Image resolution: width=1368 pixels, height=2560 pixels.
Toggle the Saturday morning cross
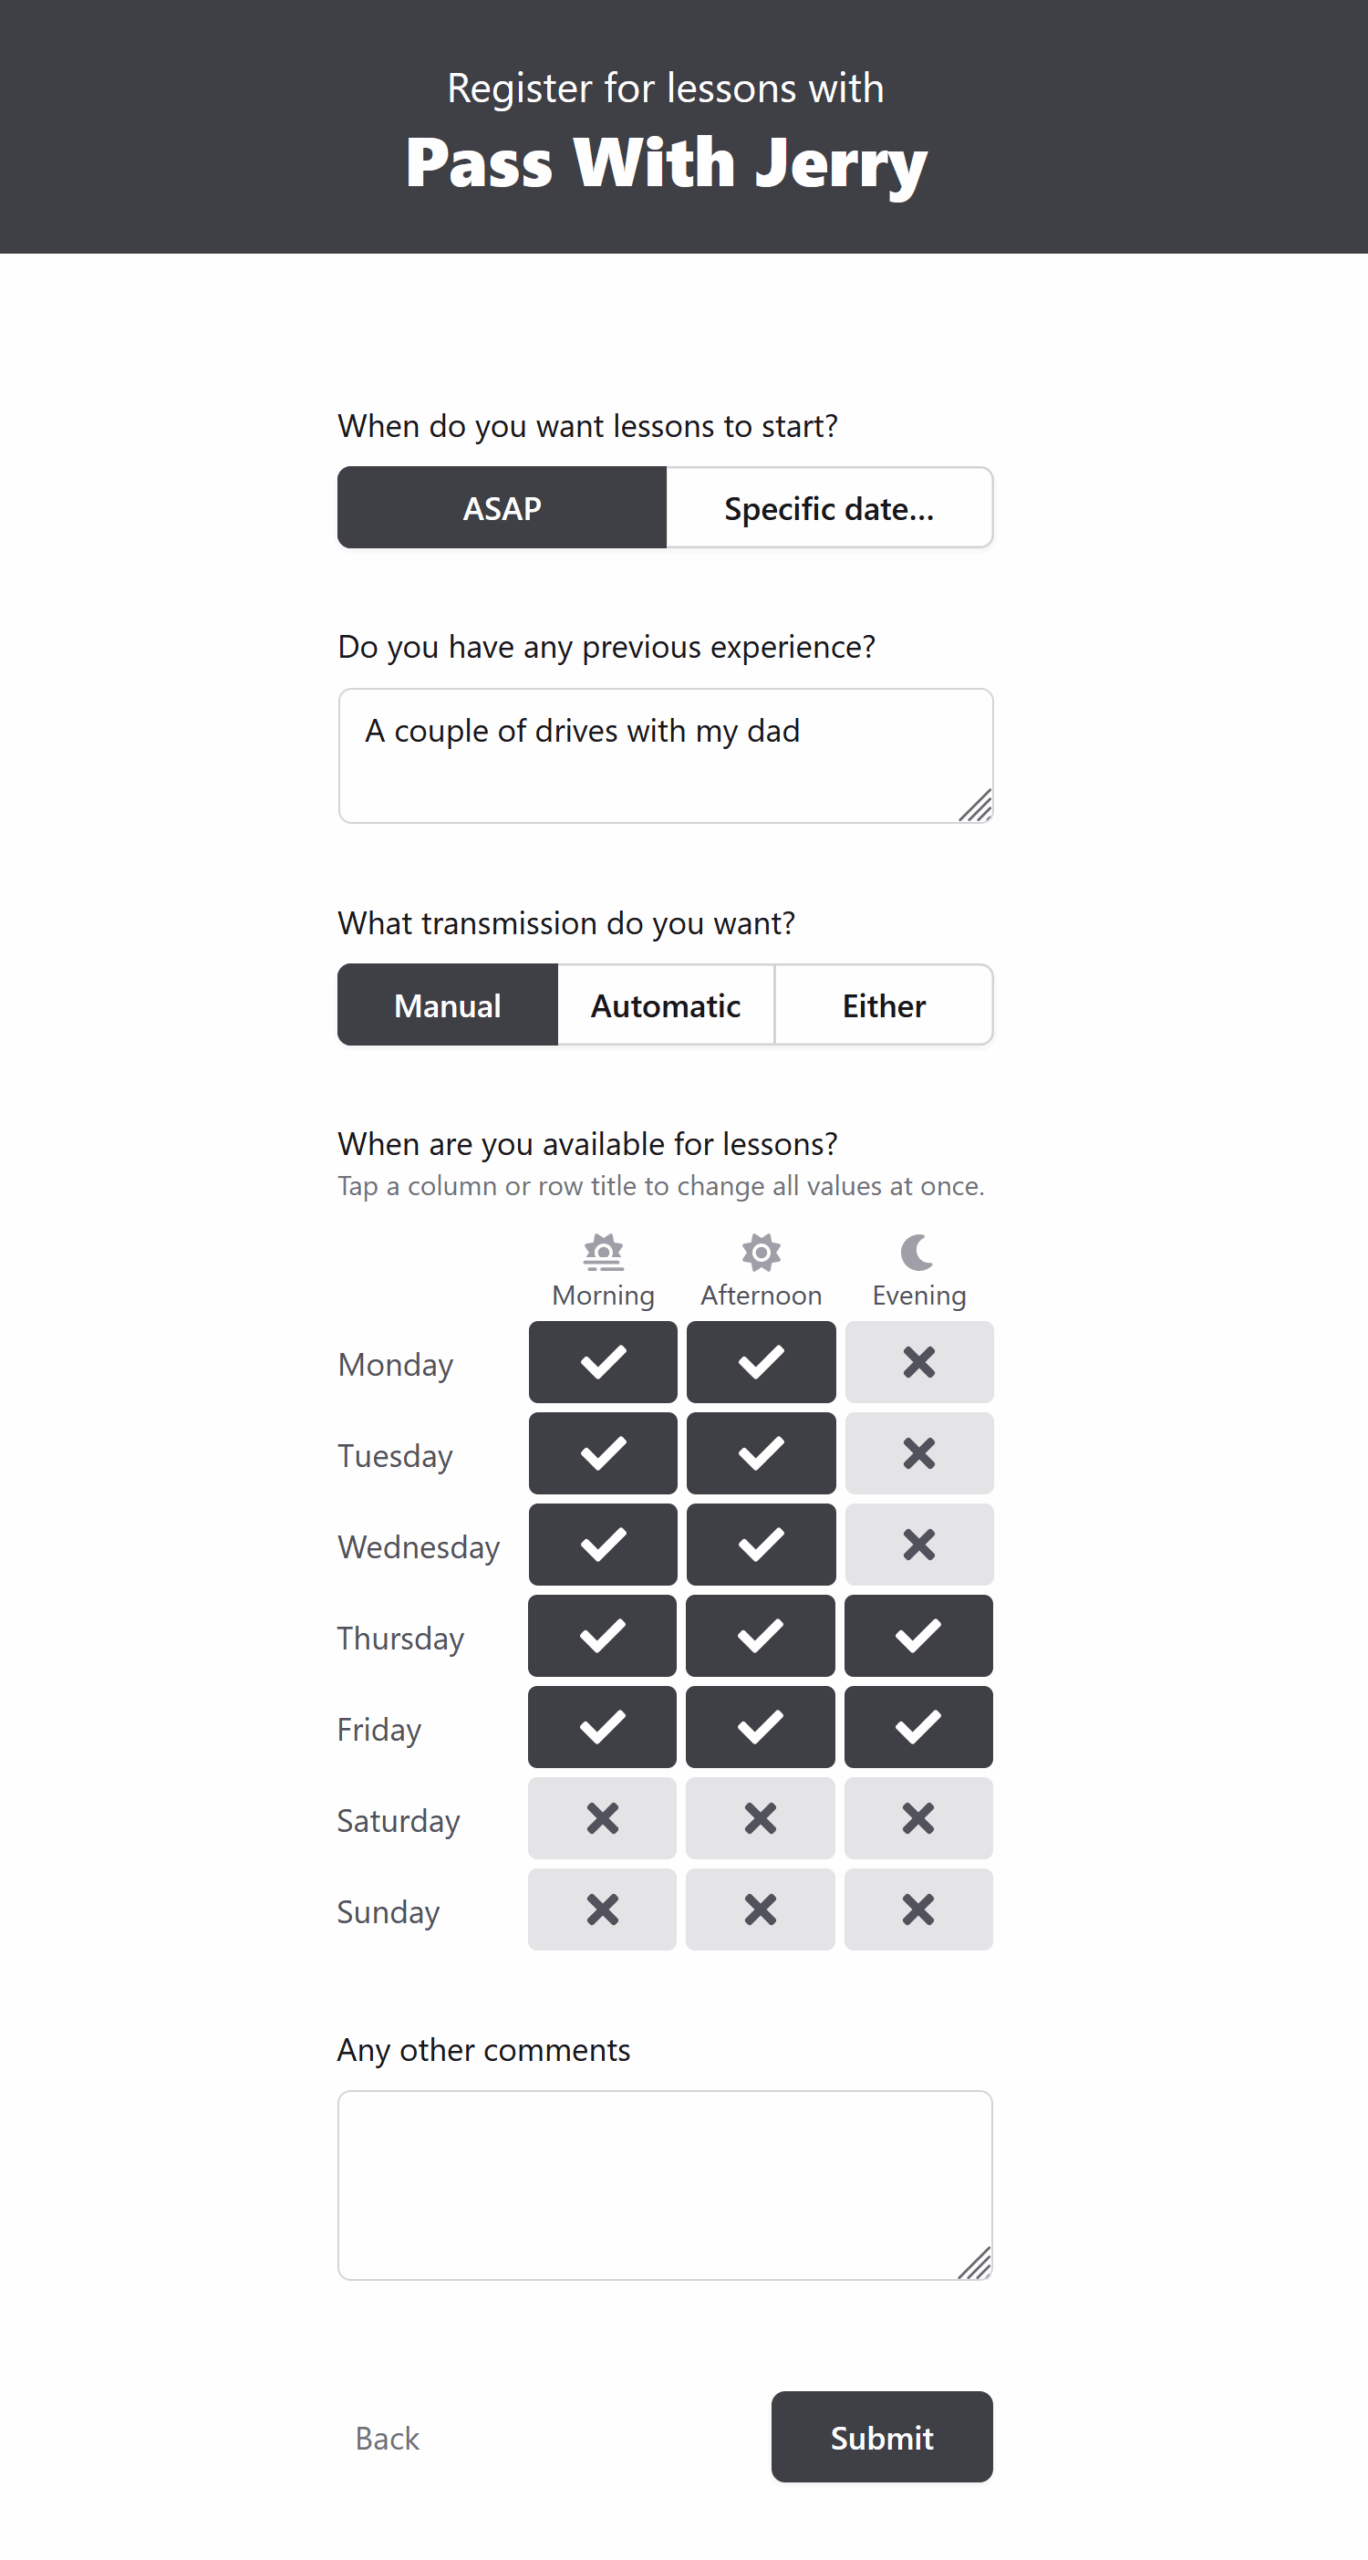[x=602, y=1818]
